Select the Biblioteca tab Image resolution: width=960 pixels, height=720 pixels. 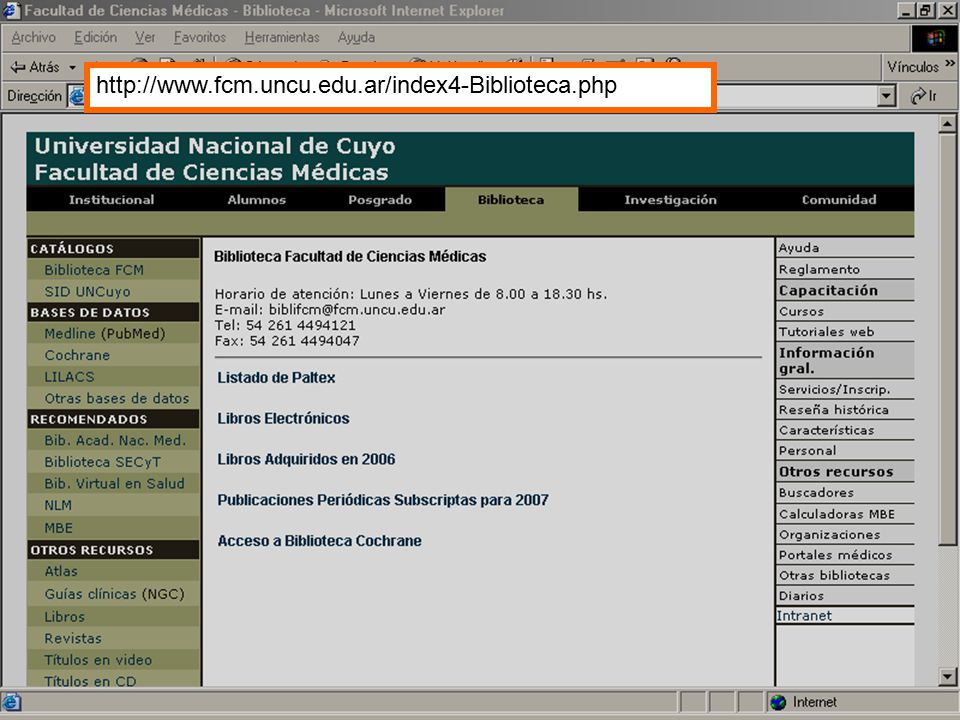pos(511,200)
